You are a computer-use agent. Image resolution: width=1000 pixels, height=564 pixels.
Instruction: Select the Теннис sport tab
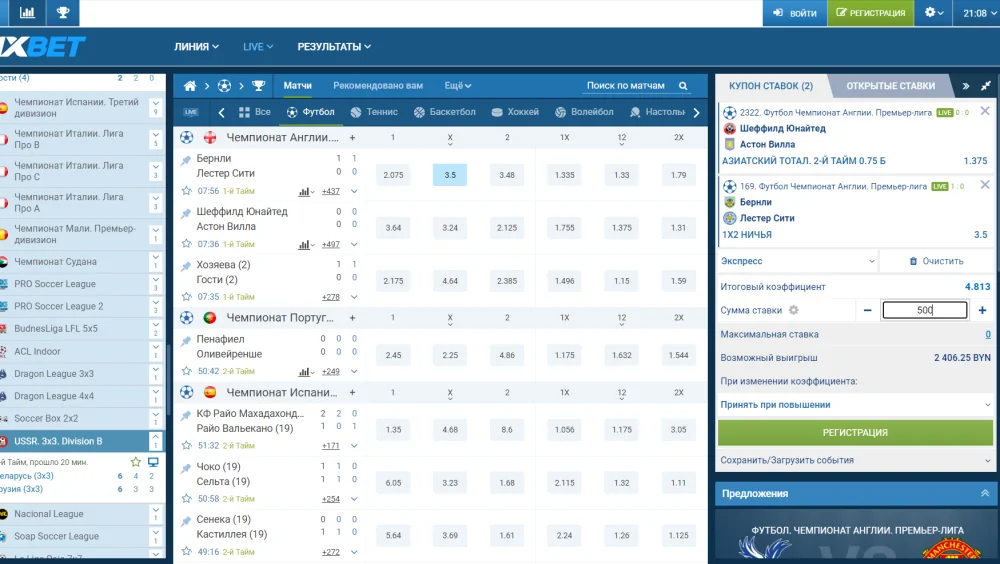pyautogui.click(x=373, y=112)
